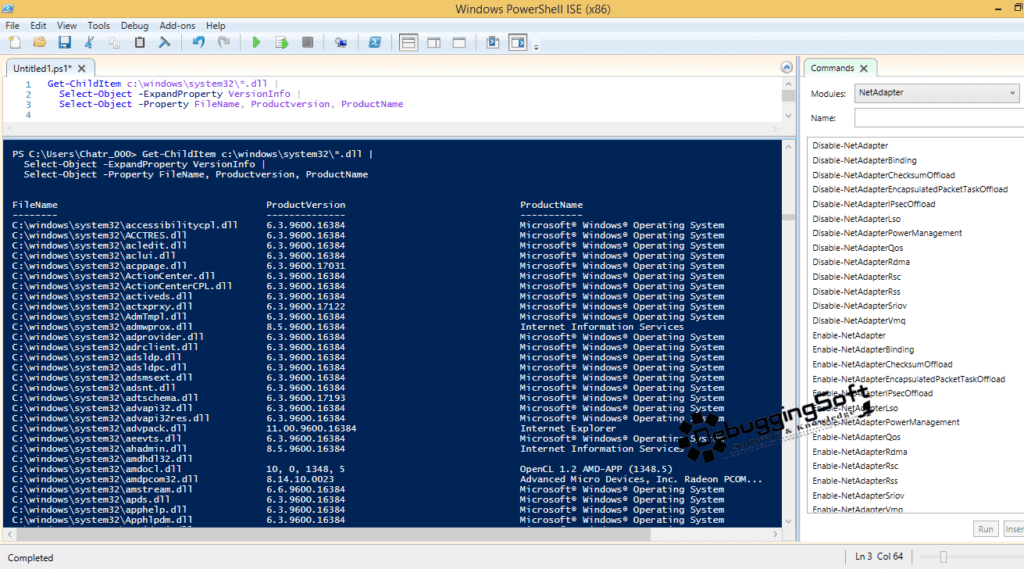Save the current script

[64, 42]
